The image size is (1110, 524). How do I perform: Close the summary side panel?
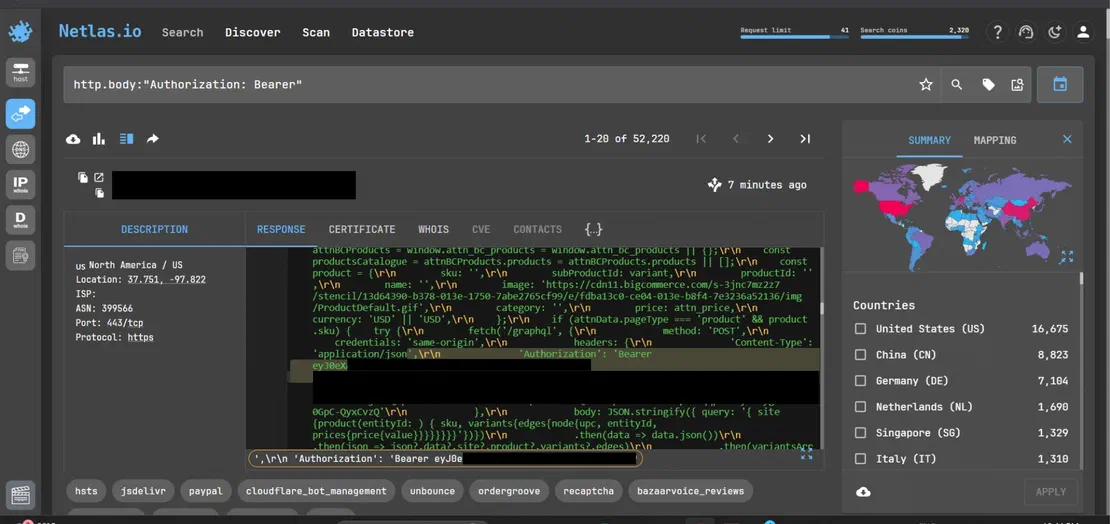(1068, 139)
